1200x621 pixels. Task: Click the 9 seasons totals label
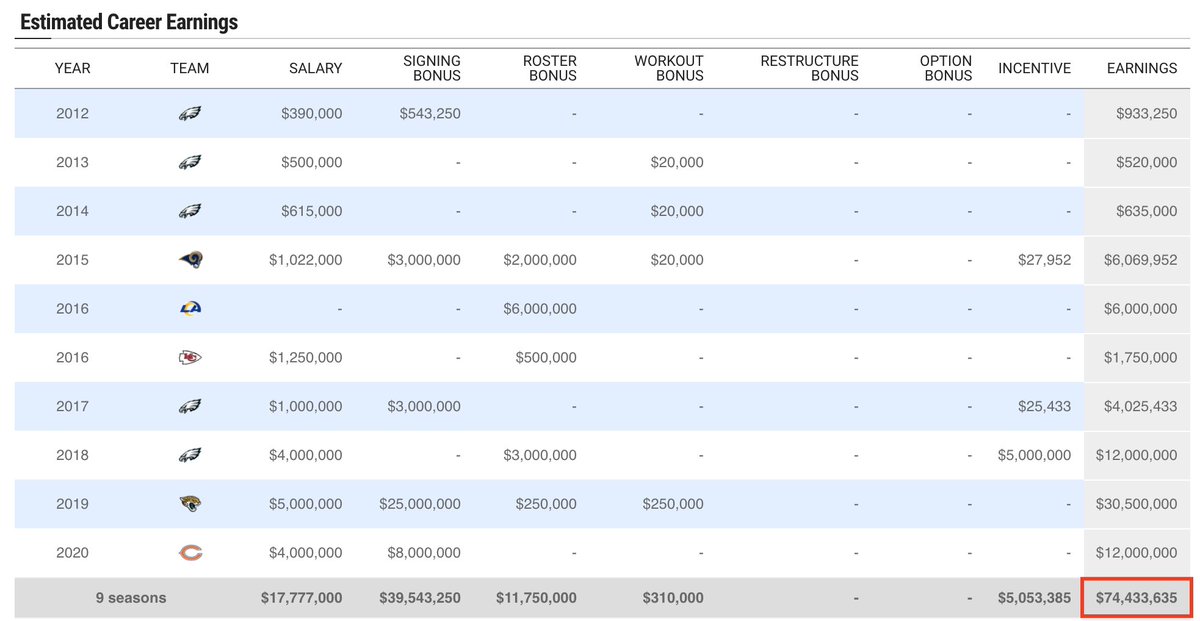pos(131,598)
